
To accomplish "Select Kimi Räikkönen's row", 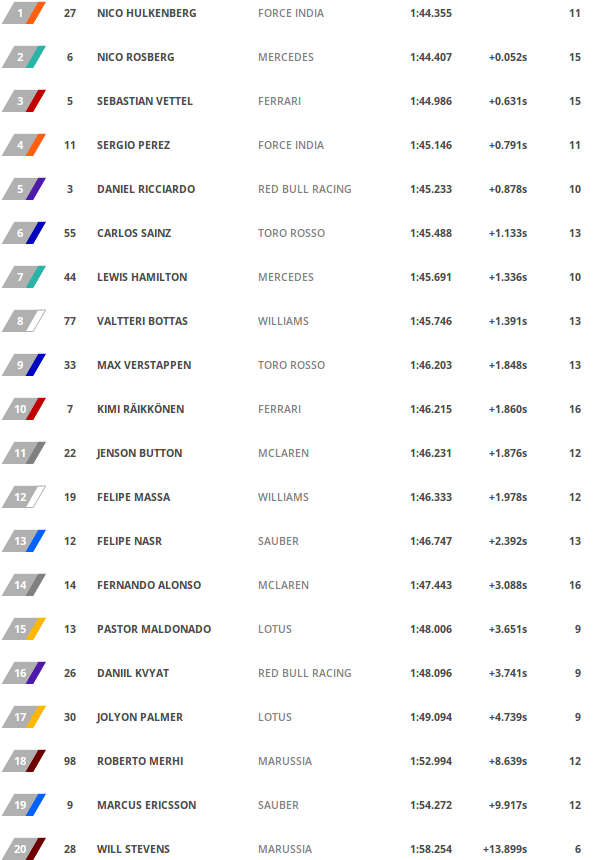I will (x=296, y=409).
